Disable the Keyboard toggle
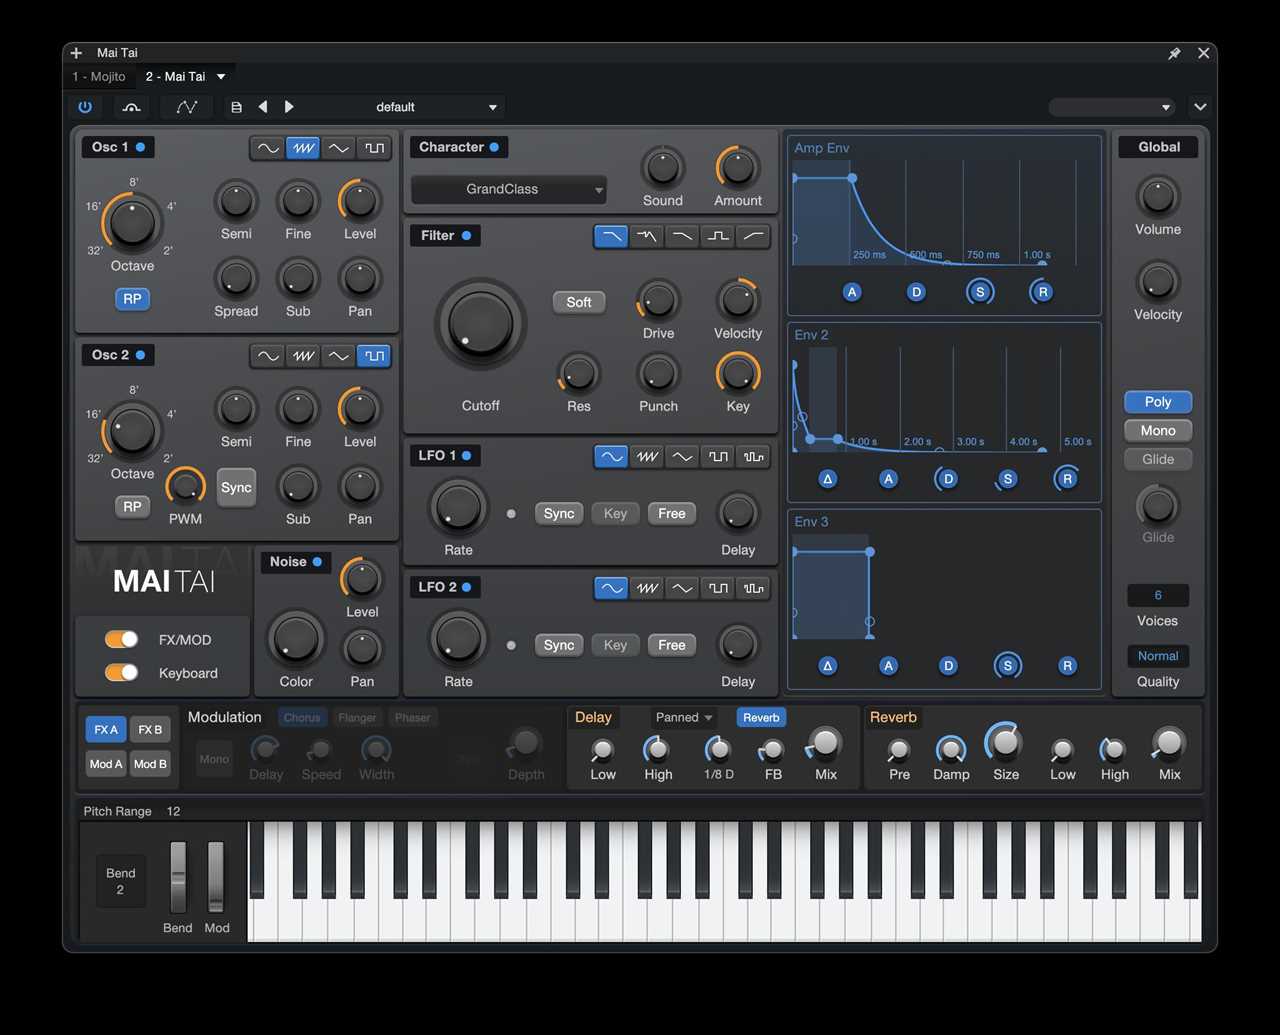Screen dimensions: 1280x1035 pyautogui.click(x=120, y=673)
